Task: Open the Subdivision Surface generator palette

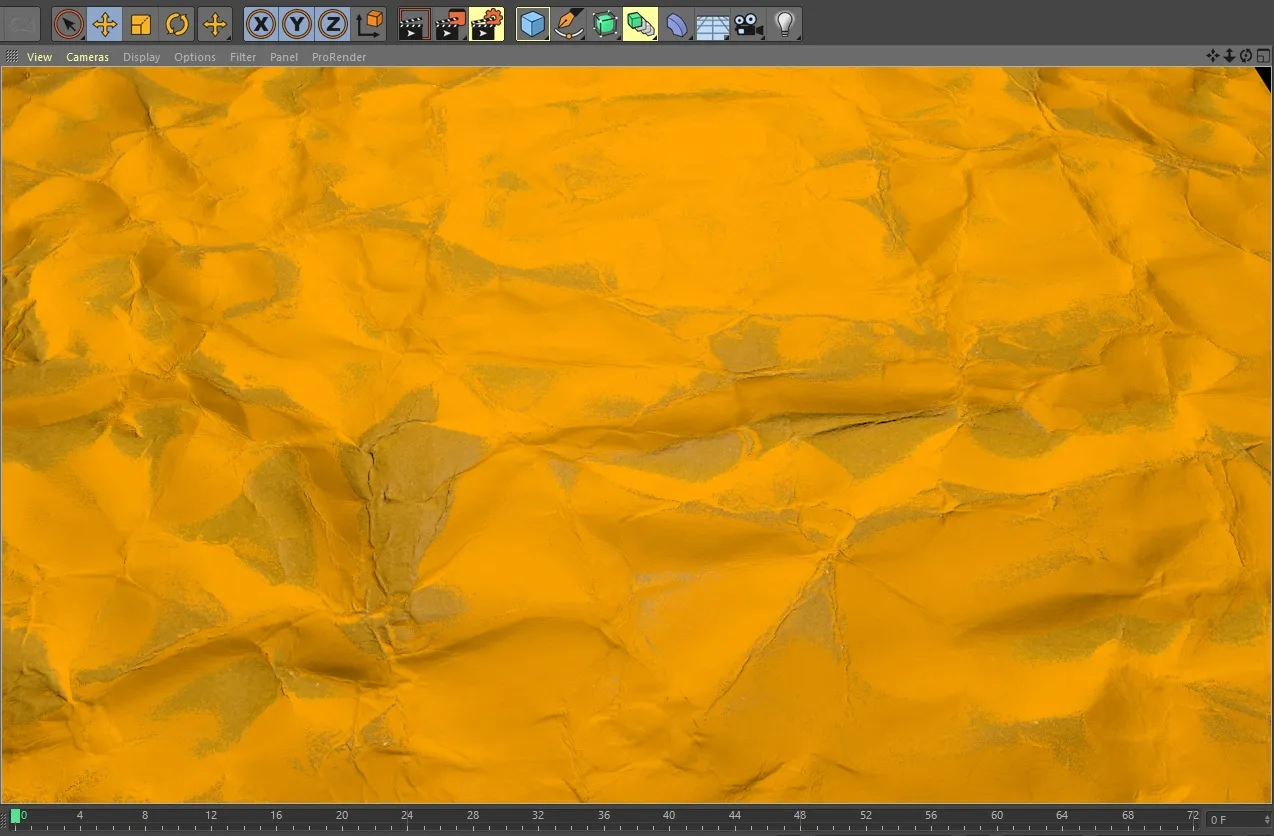Action: tap(604, 23)
